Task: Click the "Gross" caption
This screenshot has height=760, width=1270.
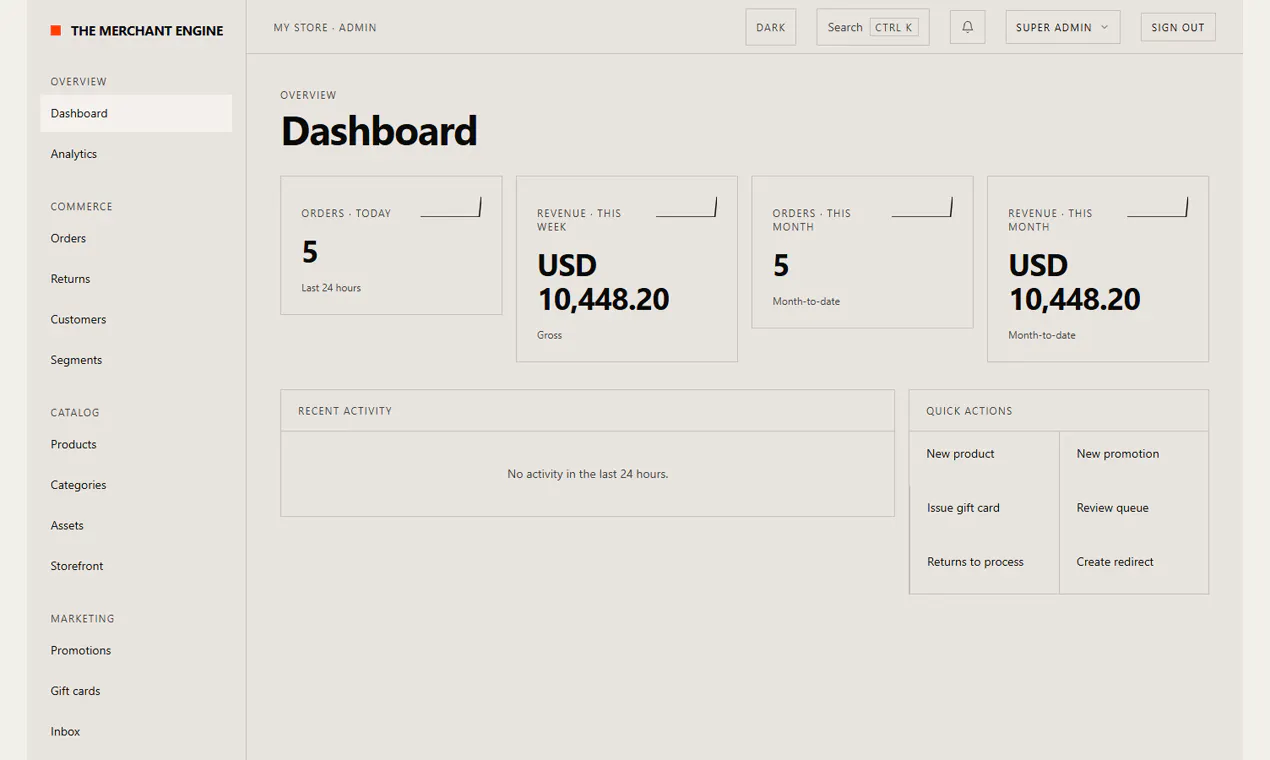Action: pos(549,335)
